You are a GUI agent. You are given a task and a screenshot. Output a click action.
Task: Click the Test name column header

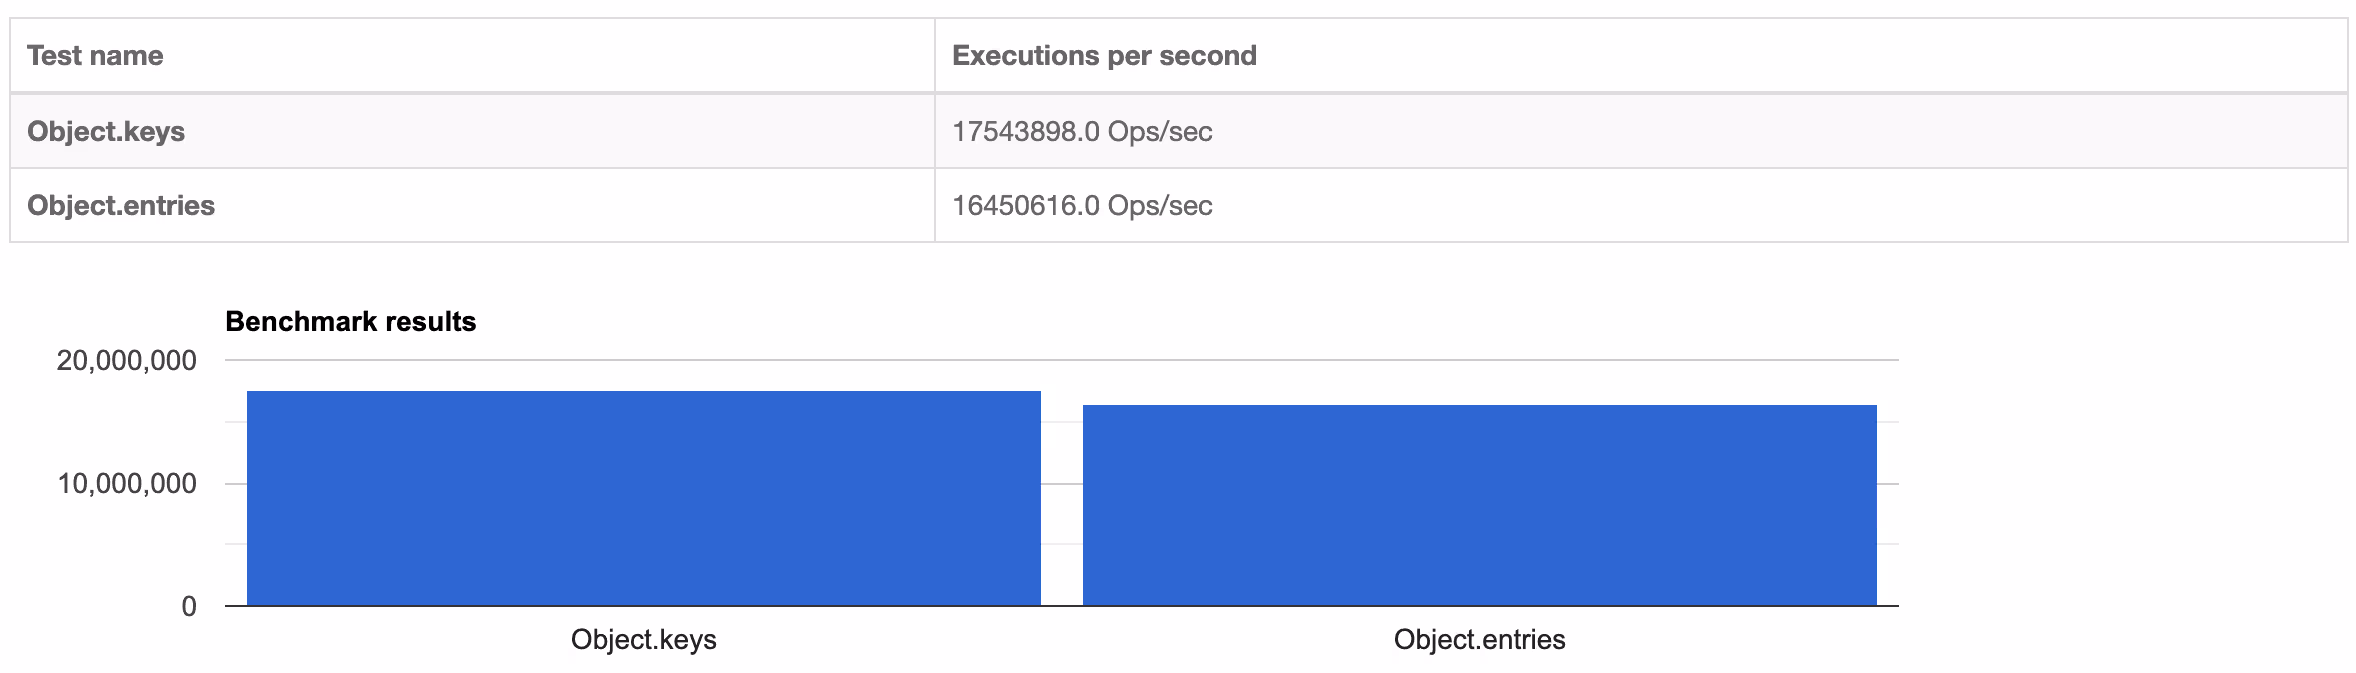click(472, 56)
